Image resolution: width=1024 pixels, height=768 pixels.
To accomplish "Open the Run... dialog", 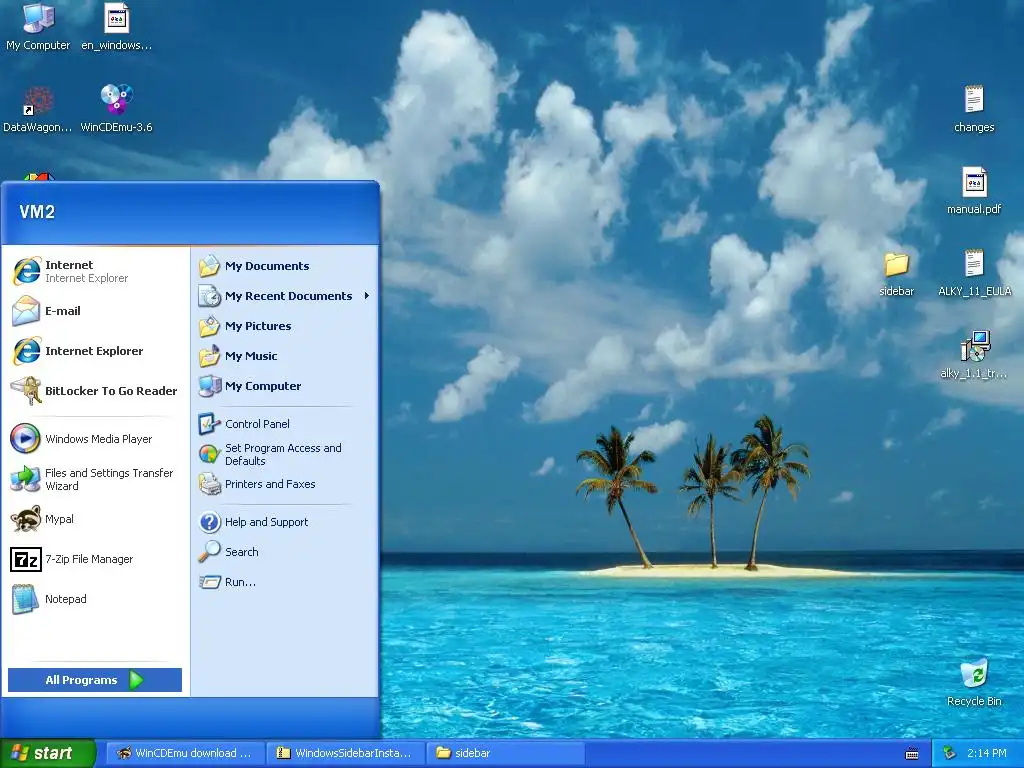I will pyautogui.click(x=284, y=582).
